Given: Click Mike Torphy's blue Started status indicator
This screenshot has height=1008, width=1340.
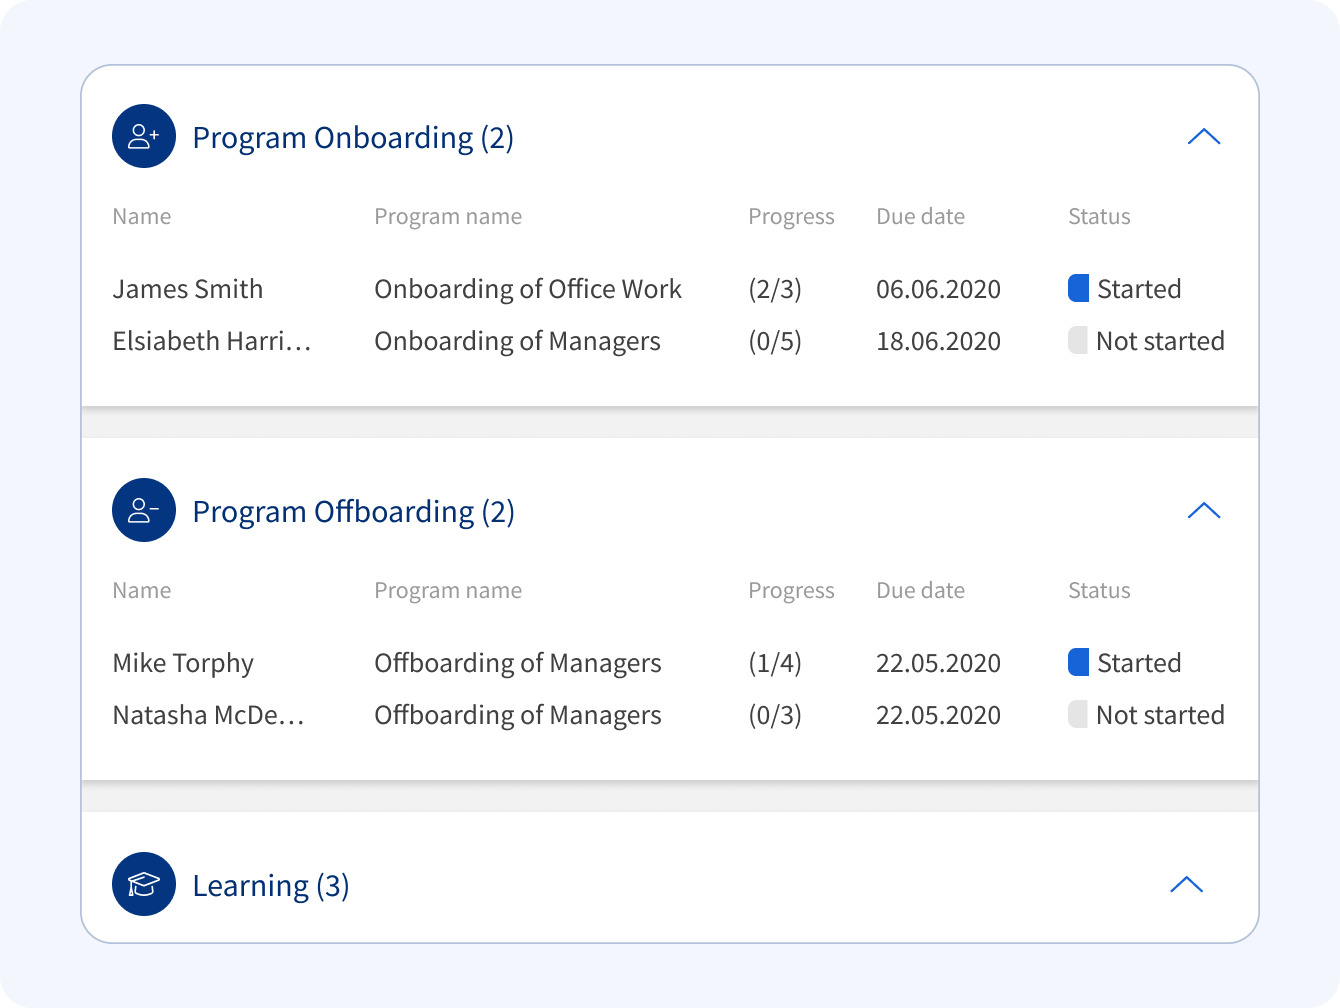Looking at the screenshot, I should (x=1078, y=662).
